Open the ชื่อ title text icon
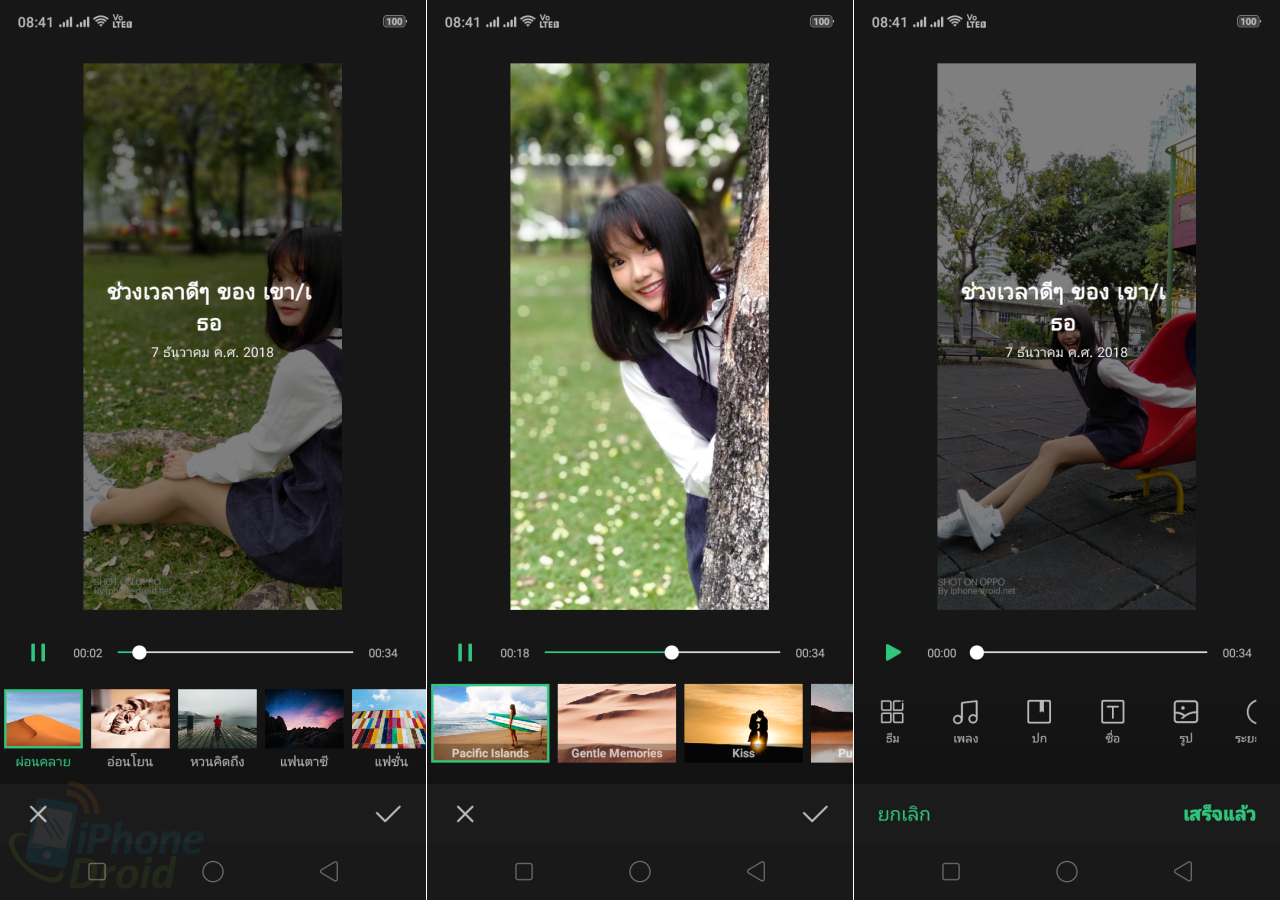Viewport: 1280px width, 900px height. click(1112, 712)
